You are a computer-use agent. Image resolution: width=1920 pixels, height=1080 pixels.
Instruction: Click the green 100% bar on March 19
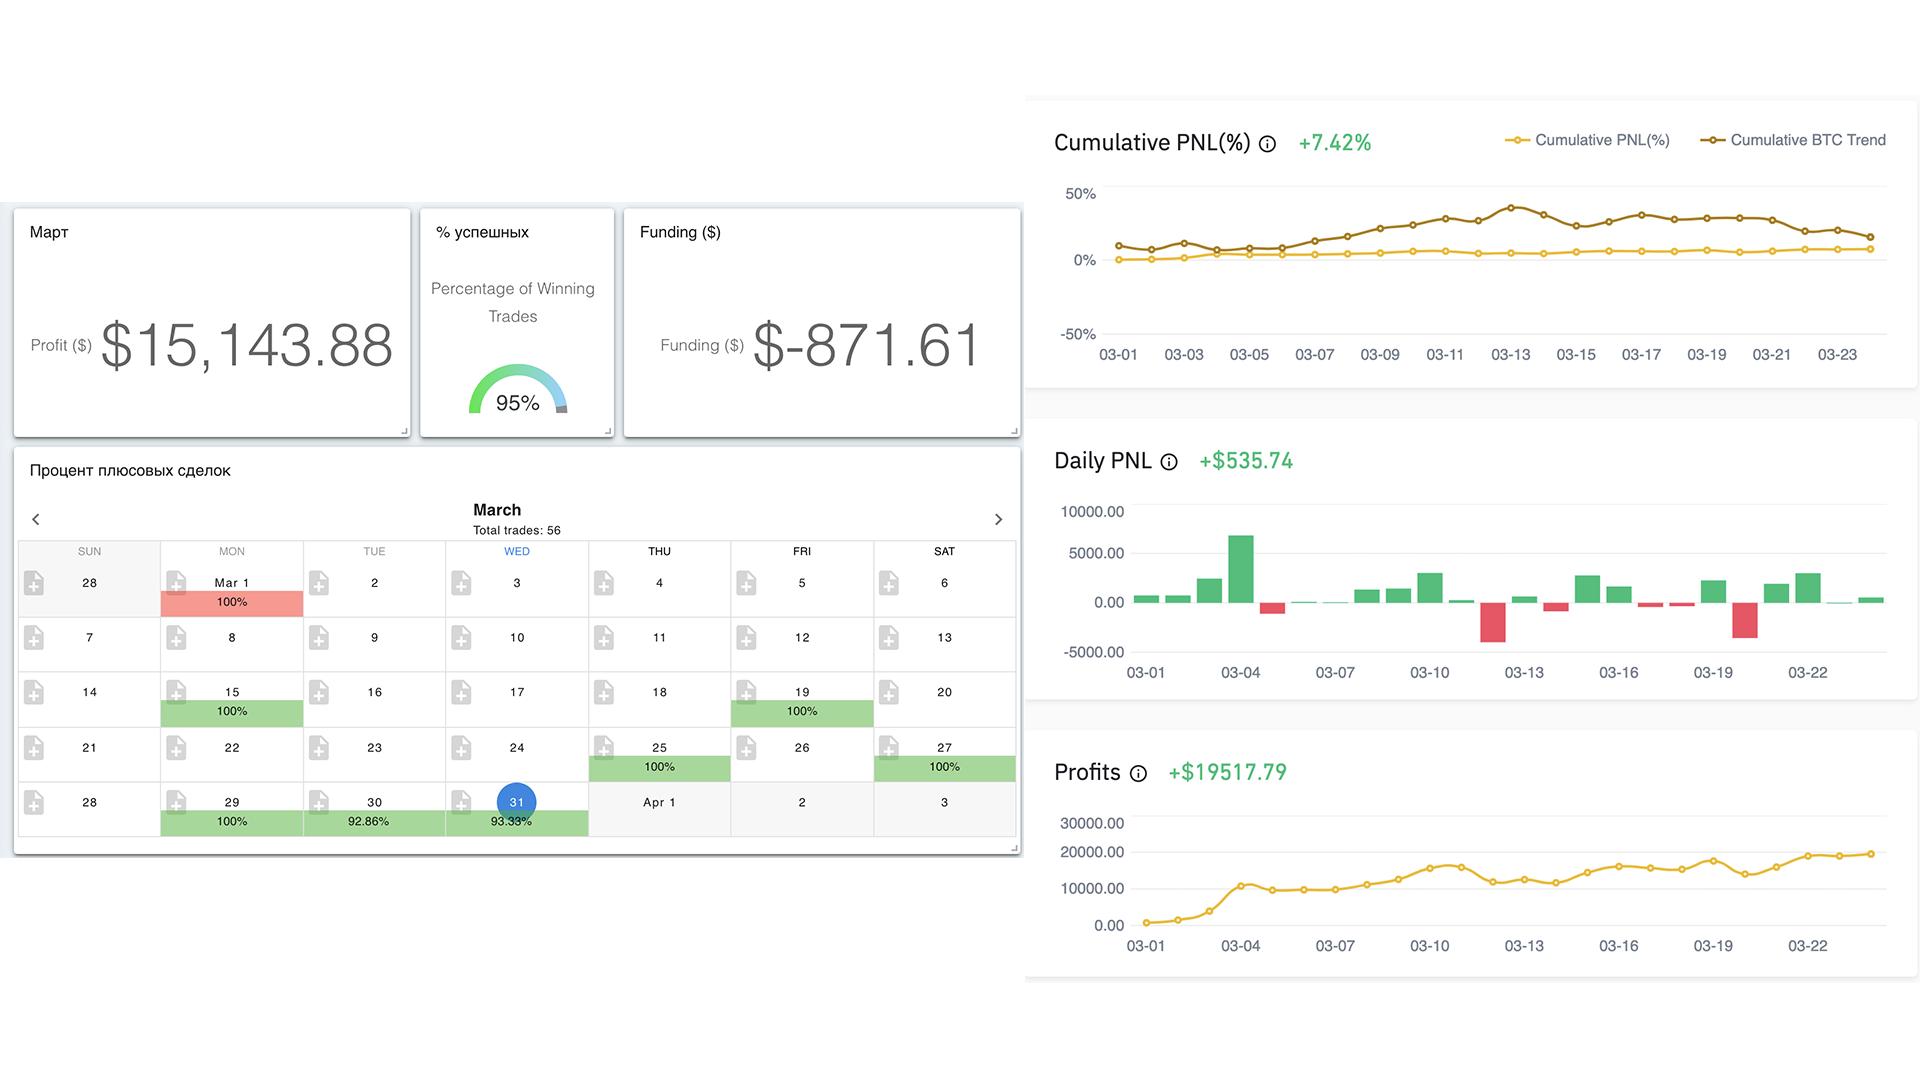pos(802,713)
